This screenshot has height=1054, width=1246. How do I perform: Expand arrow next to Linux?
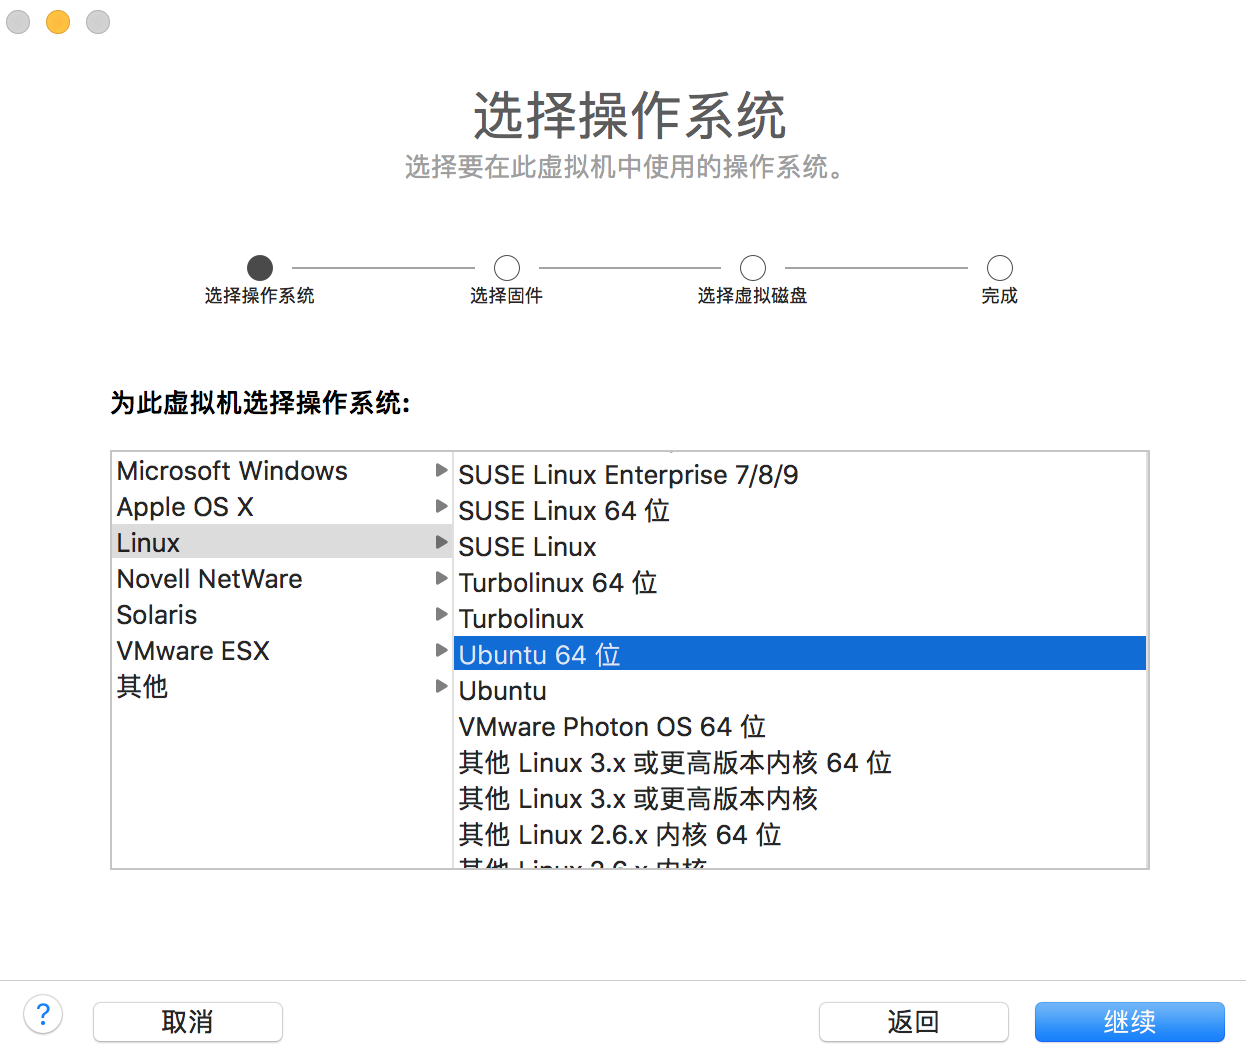point(441,542)
